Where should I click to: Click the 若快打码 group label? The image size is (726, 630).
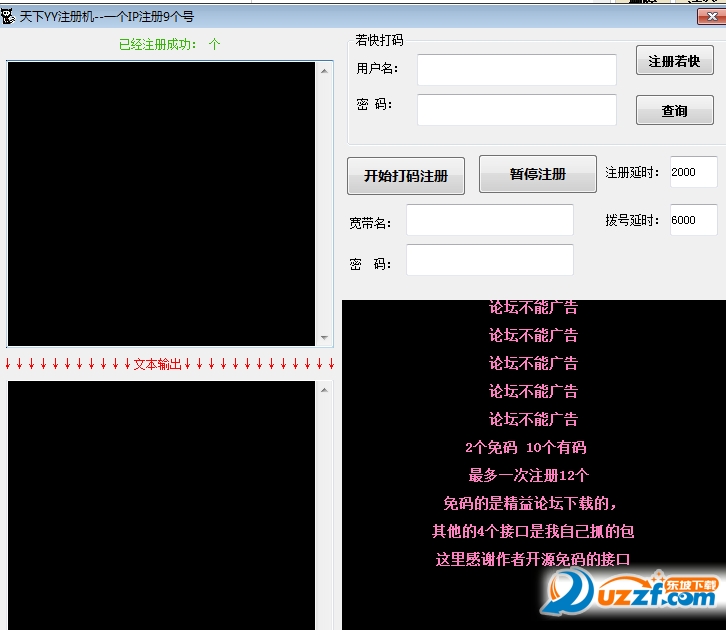pyautogui.click(x=379, y=40)
